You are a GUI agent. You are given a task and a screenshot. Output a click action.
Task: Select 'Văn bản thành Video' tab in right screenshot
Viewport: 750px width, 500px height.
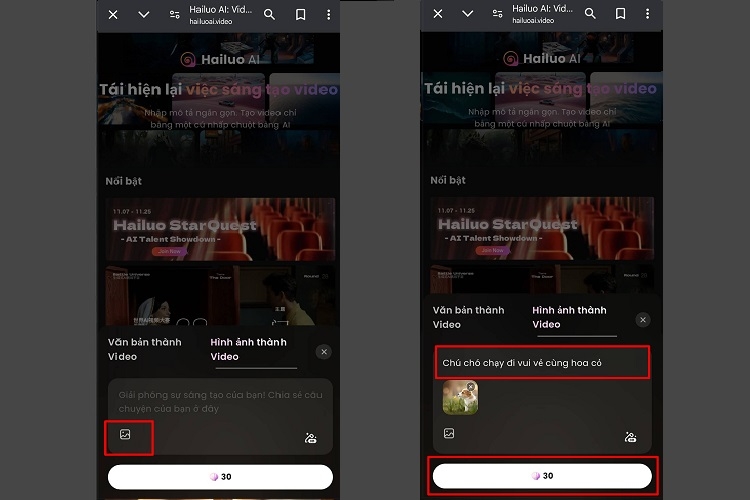[x=468, y=317]
